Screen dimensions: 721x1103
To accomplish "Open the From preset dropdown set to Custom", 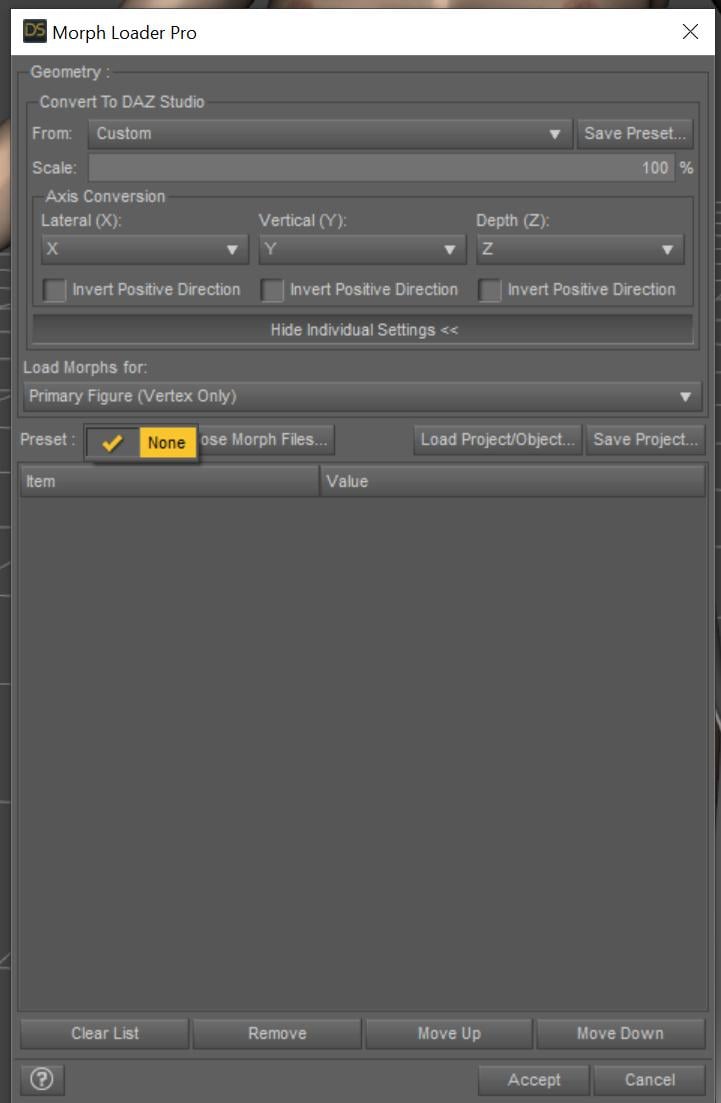I will coord(329,134).
